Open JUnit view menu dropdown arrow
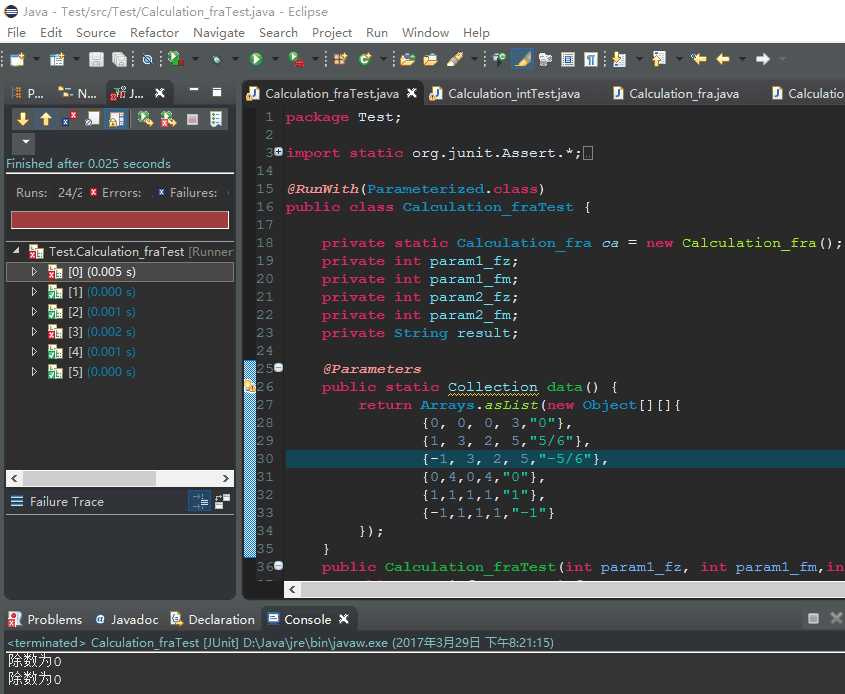The width and height of the screenshot is (845, 694). click(x=23, y=143)
